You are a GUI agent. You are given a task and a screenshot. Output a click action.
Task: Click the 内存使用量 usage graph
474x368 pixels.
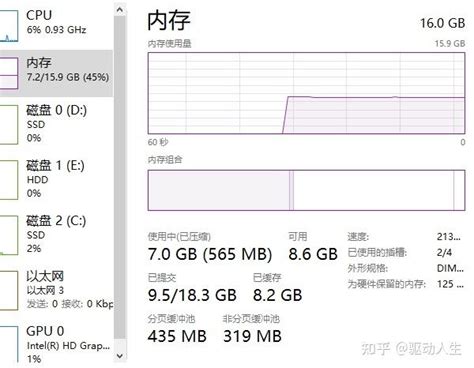point(306,93)
